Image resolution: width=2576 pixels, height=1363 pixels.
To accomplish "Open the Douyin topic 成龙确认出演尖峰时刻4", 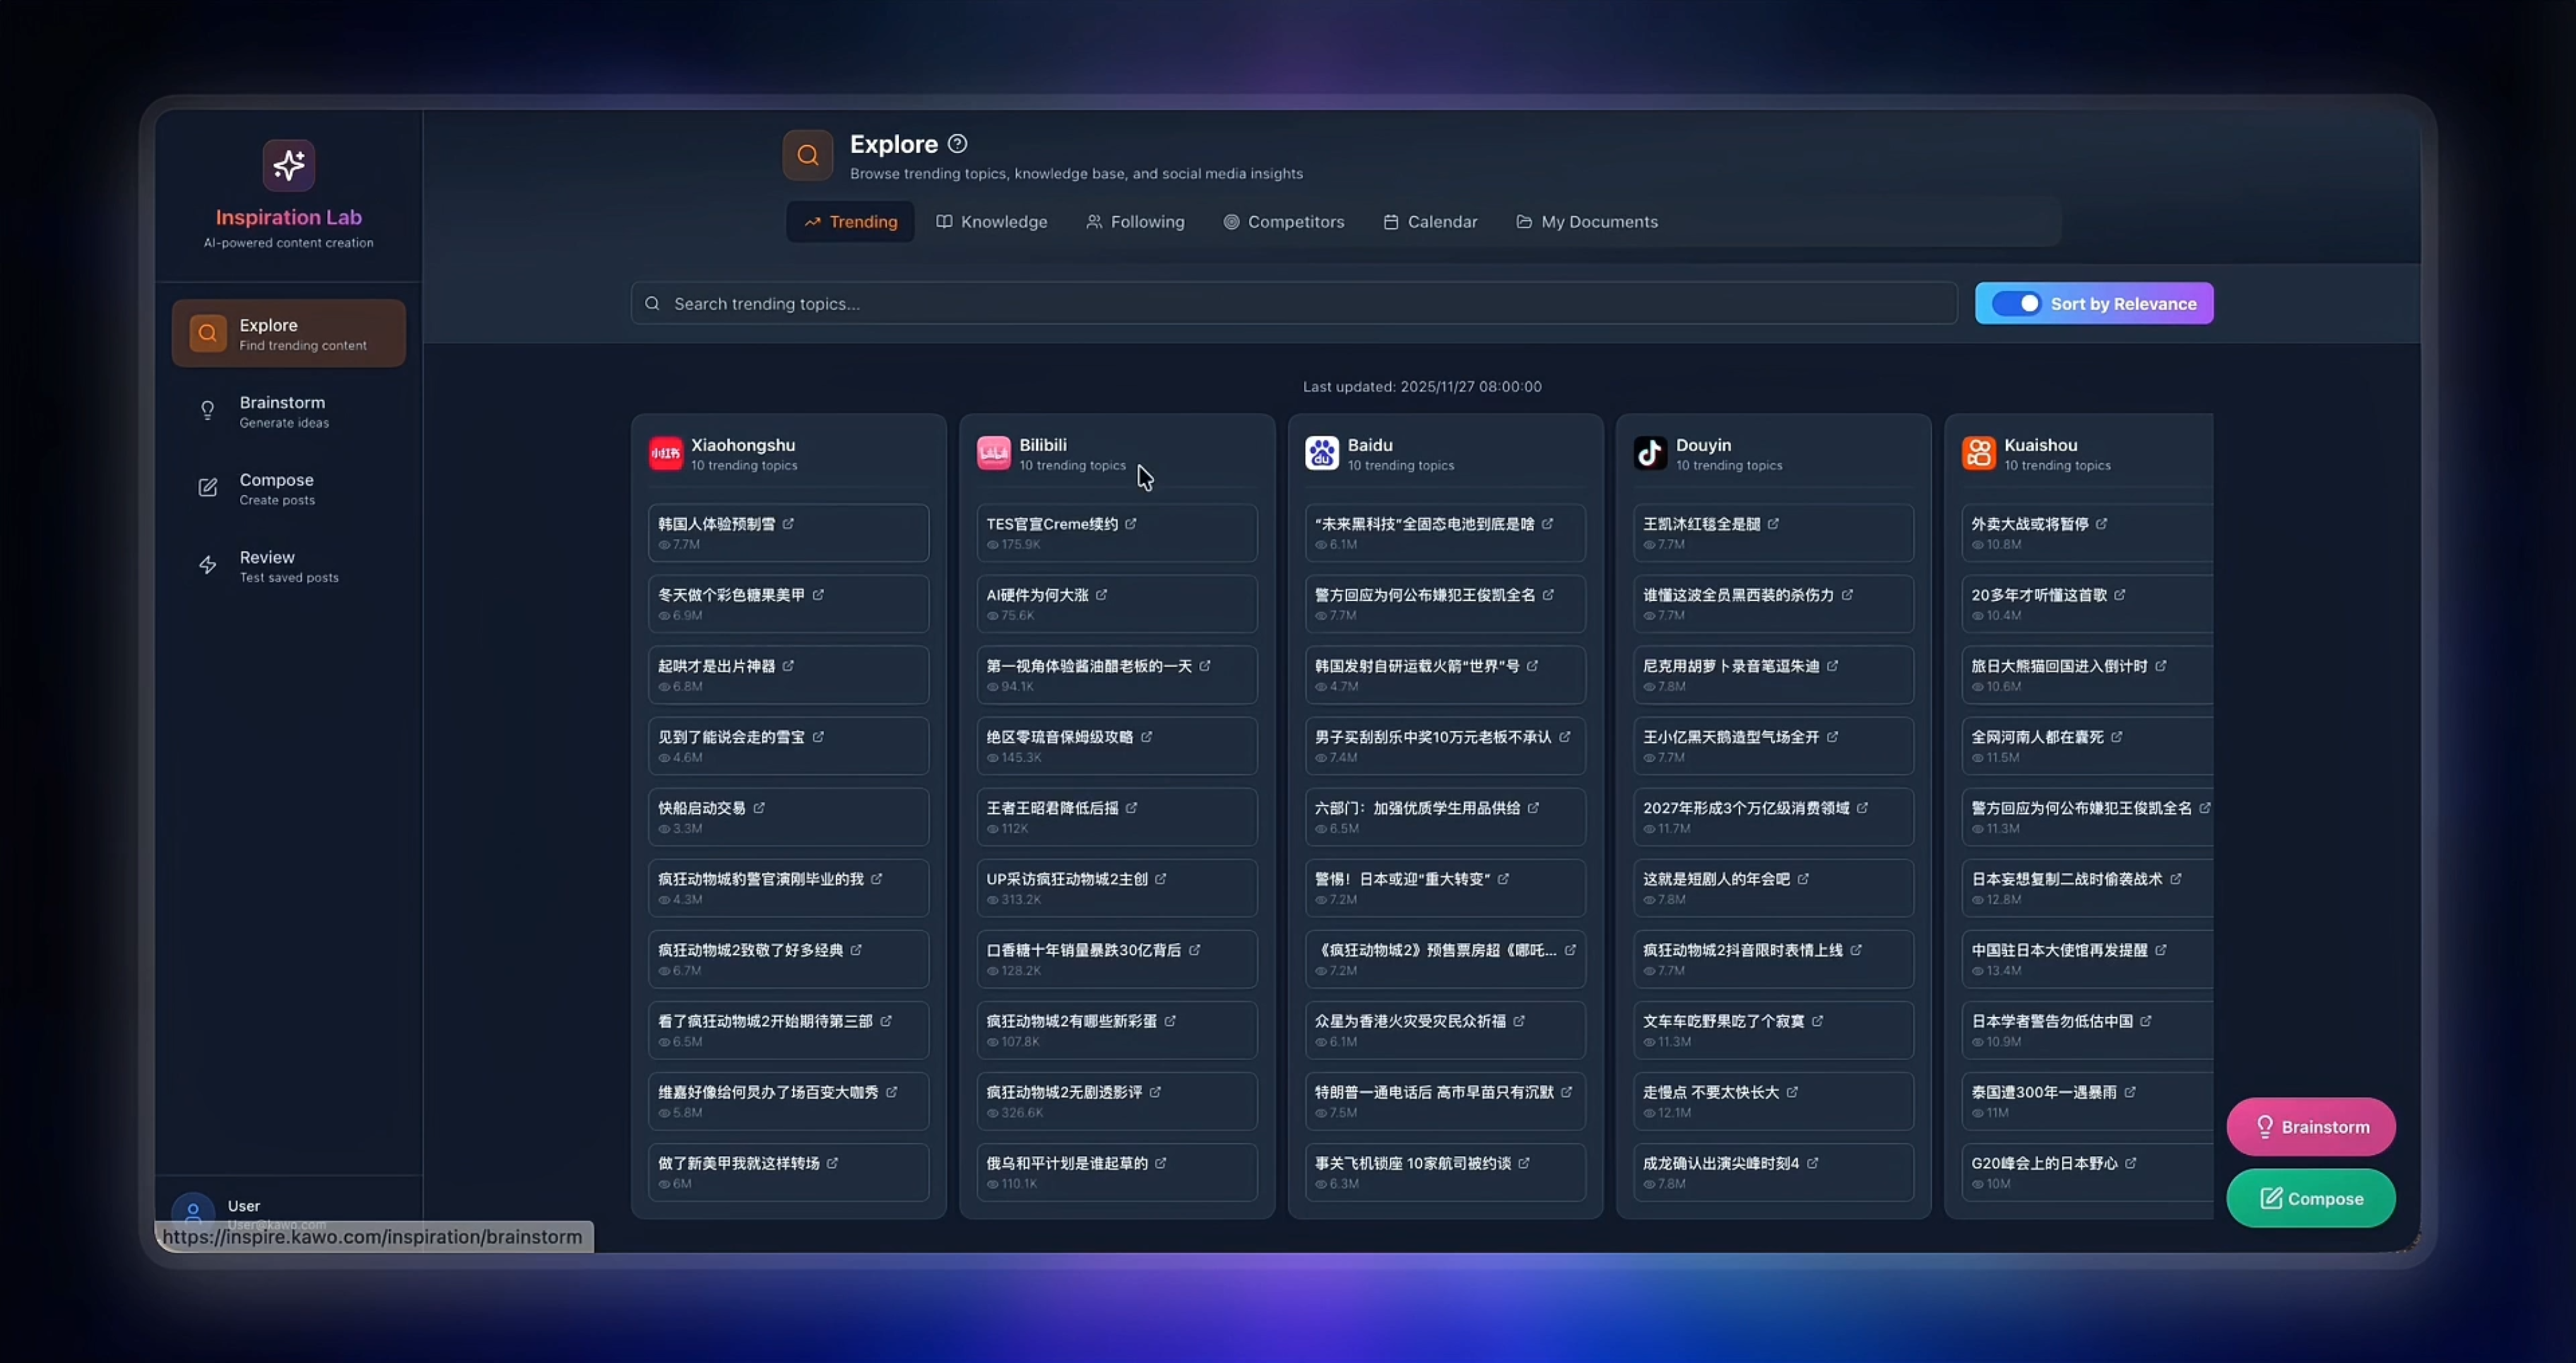I will pos(1720,1164).
